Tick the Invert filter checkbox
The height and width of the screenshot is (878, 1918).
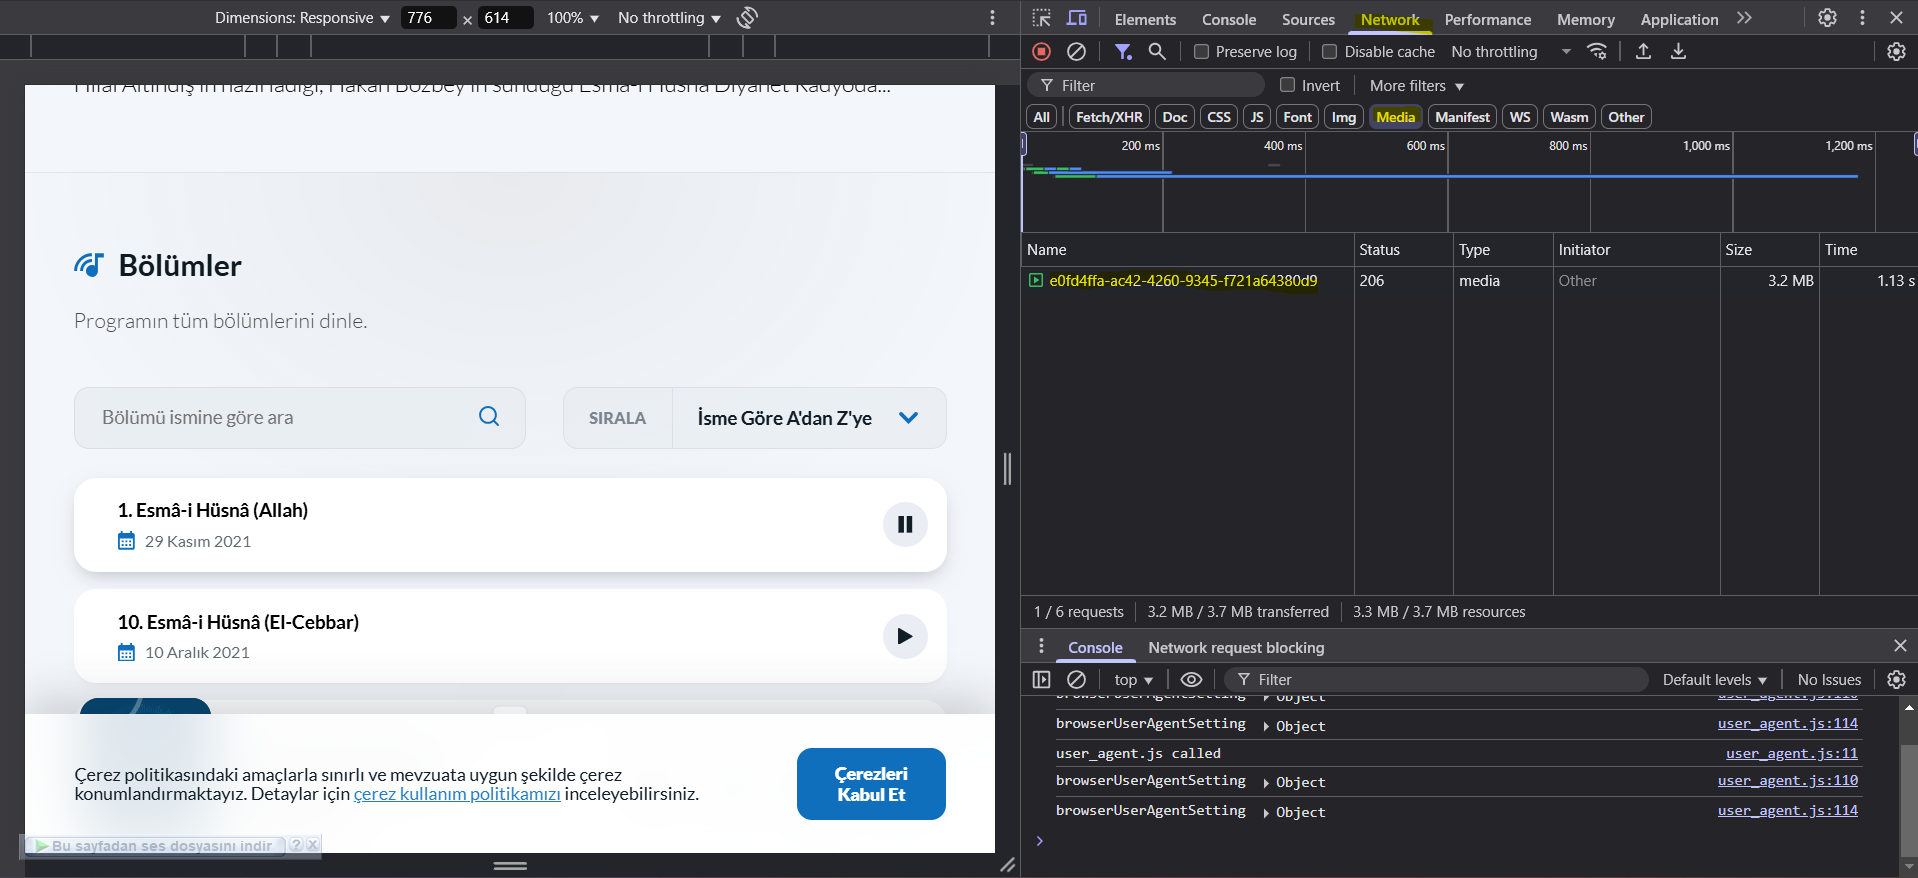(1288, 85)
